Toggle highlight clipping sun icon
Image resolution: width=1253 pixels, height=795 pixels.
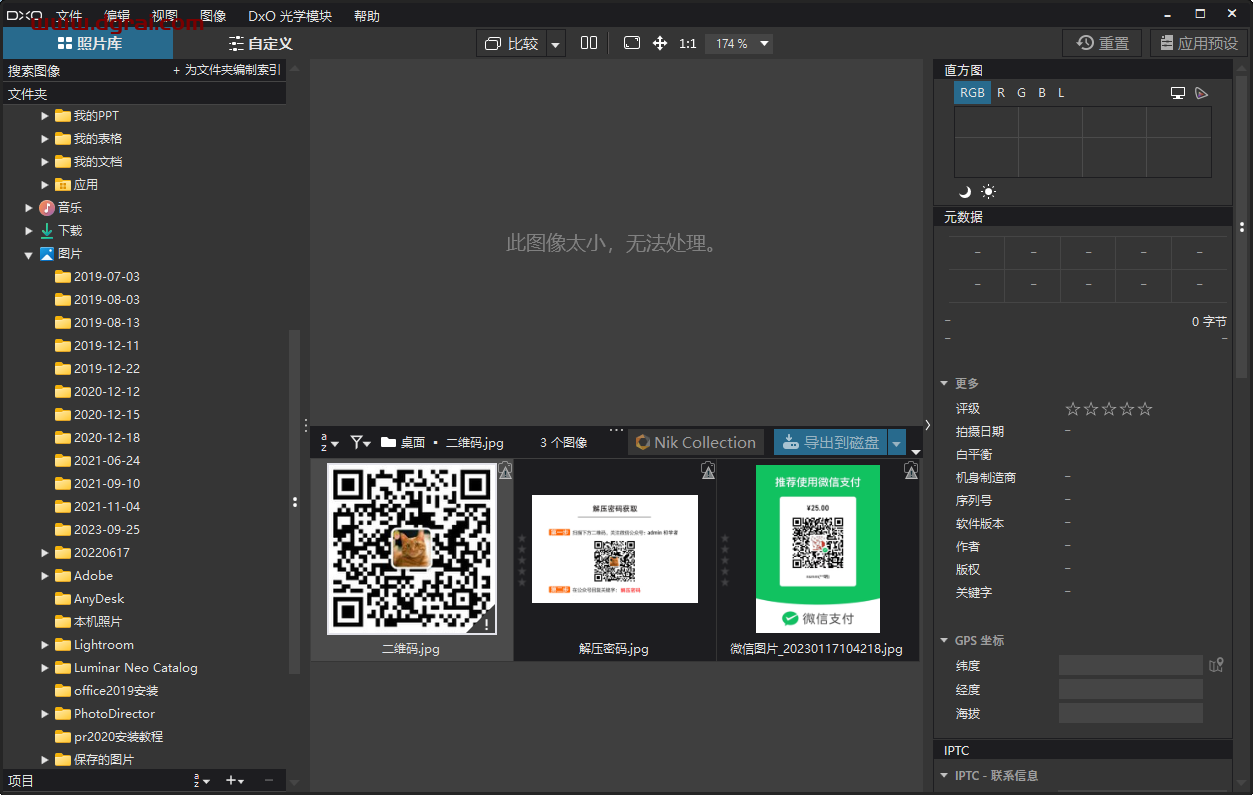click(988, 192)
